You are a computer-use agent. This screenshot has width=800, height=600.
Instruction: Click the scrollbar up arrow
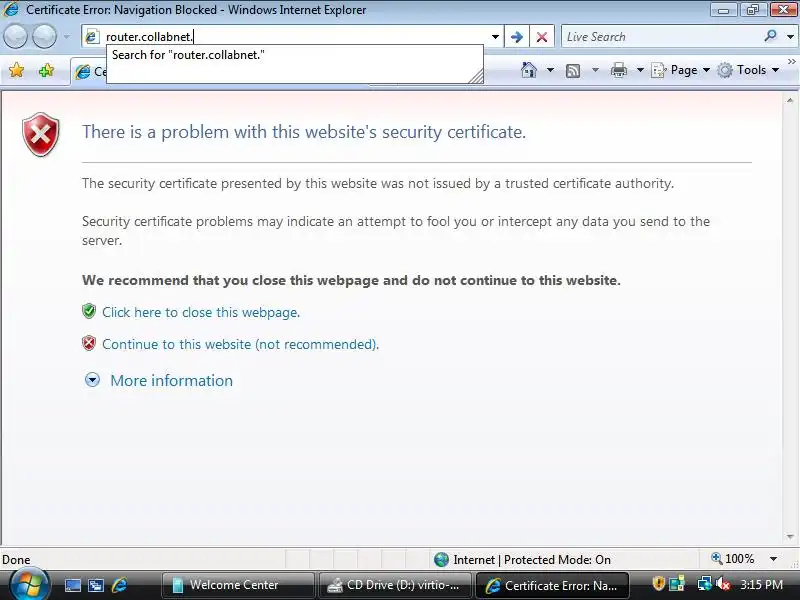[790, 101]
